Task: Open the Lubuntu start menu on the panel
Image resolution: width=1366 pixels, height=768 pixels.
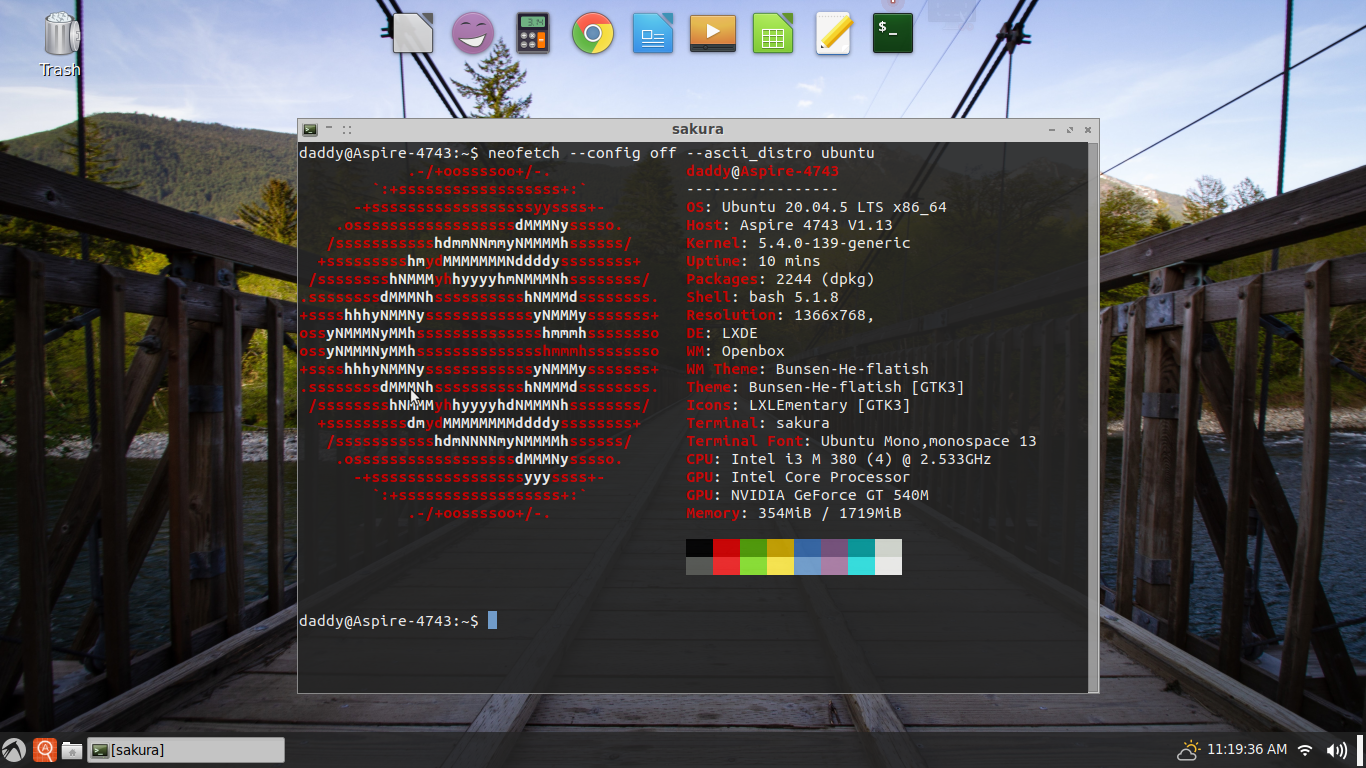Action: tap(14, 750)
